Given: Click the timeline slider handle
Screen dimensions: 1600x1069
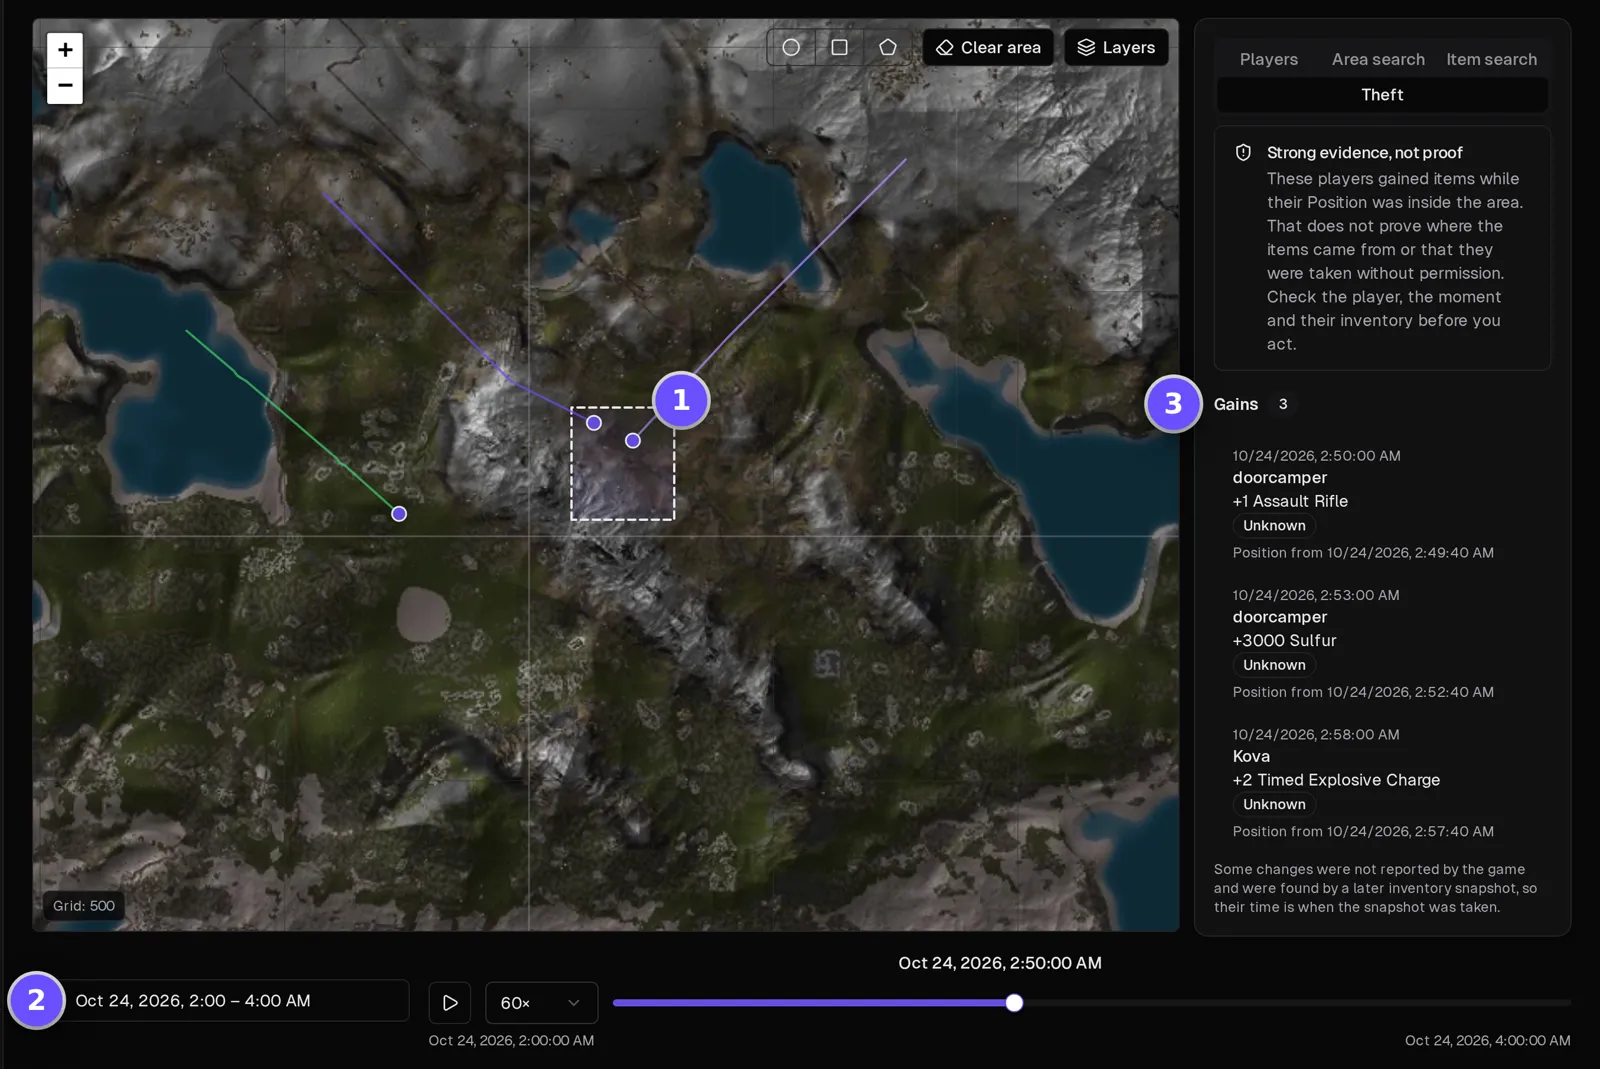Looking at the screenshot, I should (x=1014, y=1002).
